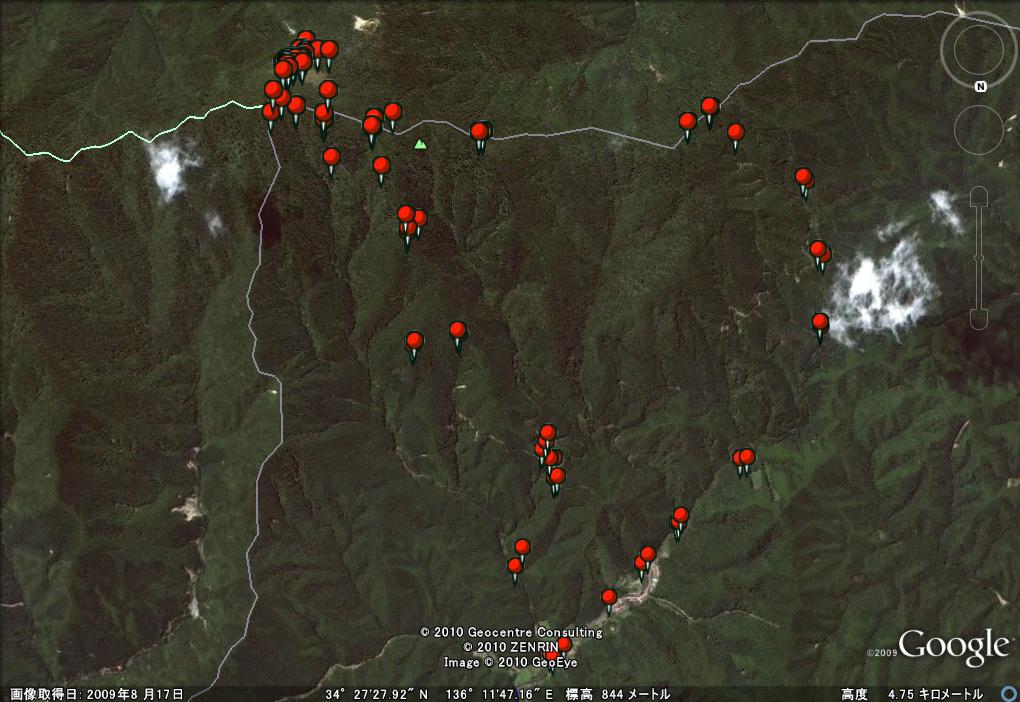1020x702 pixels.
Task: Open the red pin left of large white cloud
Action: 820,322
